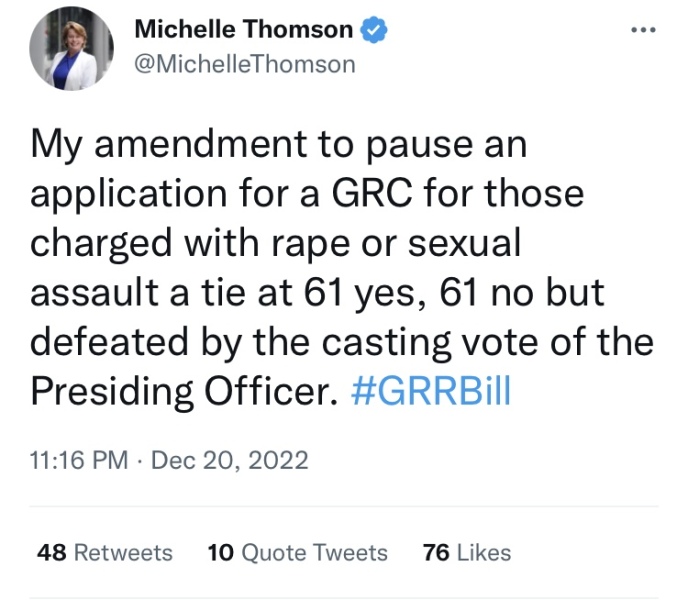View the 76 Likes list
Screen dimensions: 688x600
coord(467,552)
